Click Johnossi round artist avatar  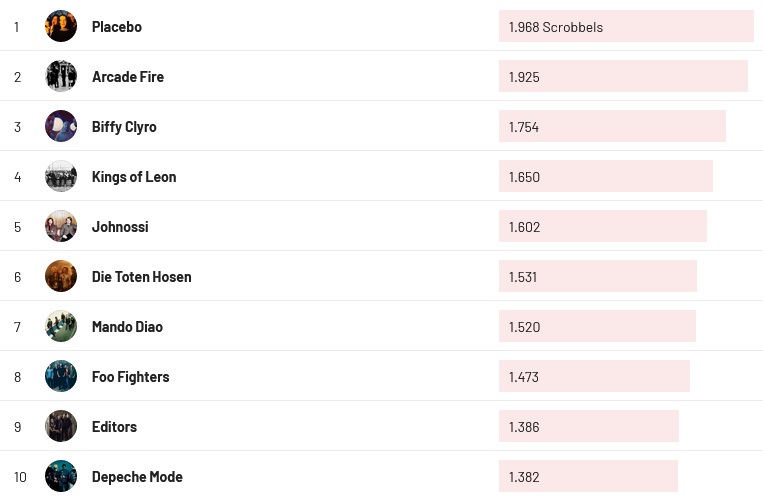(x=61, y=226)
